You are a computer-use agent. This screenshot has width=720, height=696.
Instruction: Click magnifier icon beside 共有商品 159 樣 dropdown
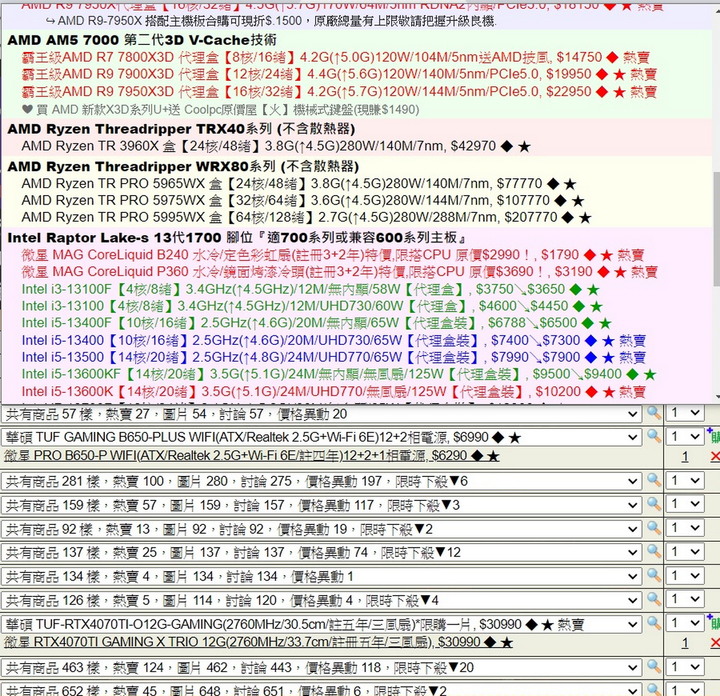[653, 504]
